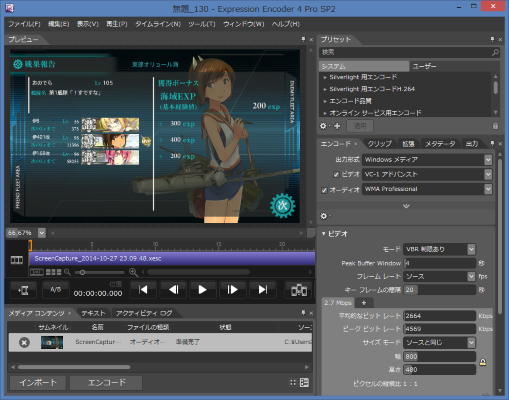Step forward one frame
This screenshot has width=509, height=400.
click(232, 290)
